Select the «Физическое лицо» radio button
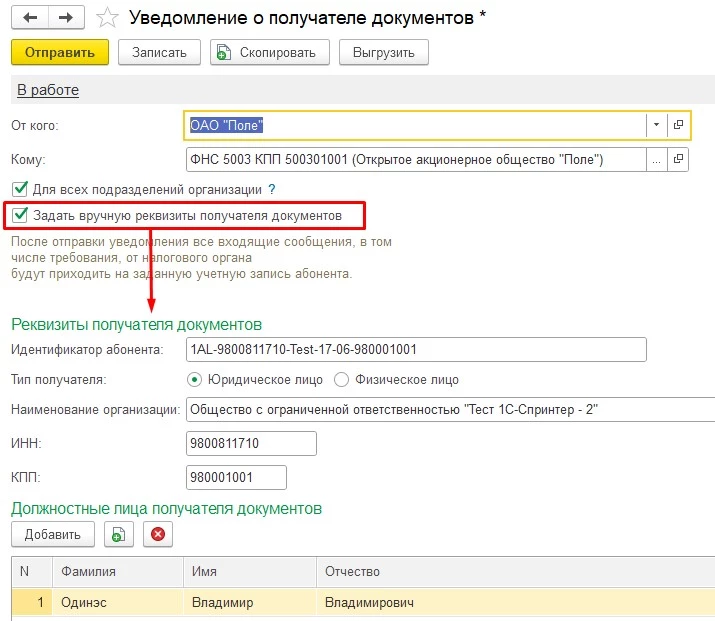 pyautogui.click(x=340, y=379)
